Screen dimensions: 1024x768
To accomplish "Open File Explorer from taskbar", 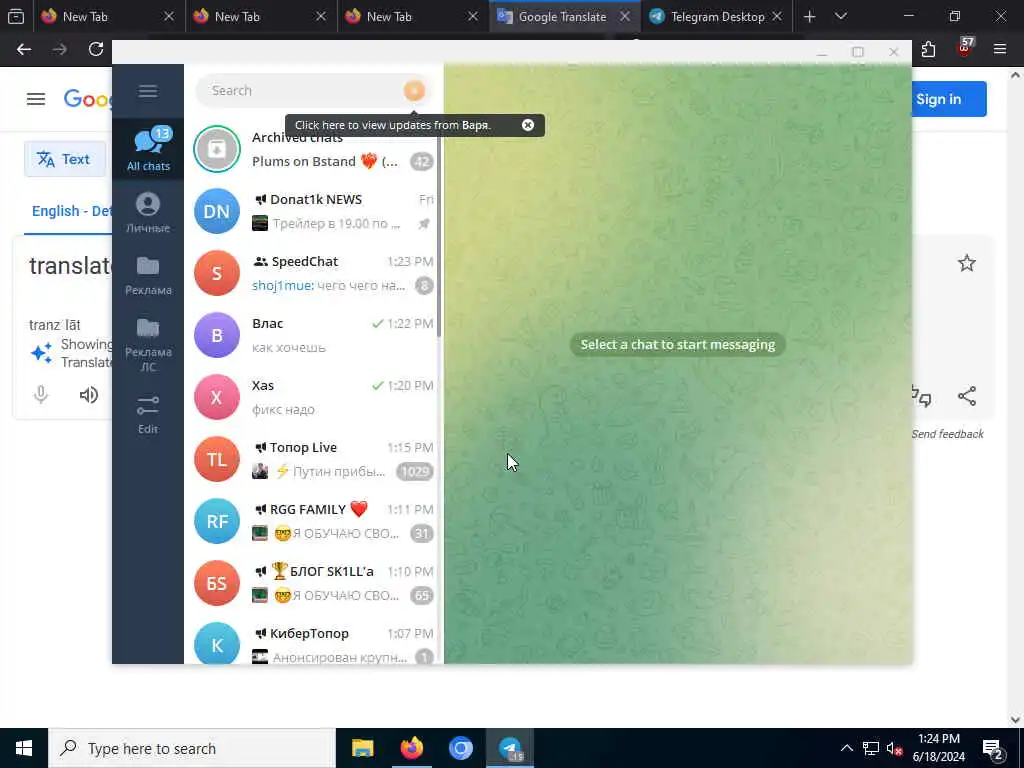I will 362,748.
